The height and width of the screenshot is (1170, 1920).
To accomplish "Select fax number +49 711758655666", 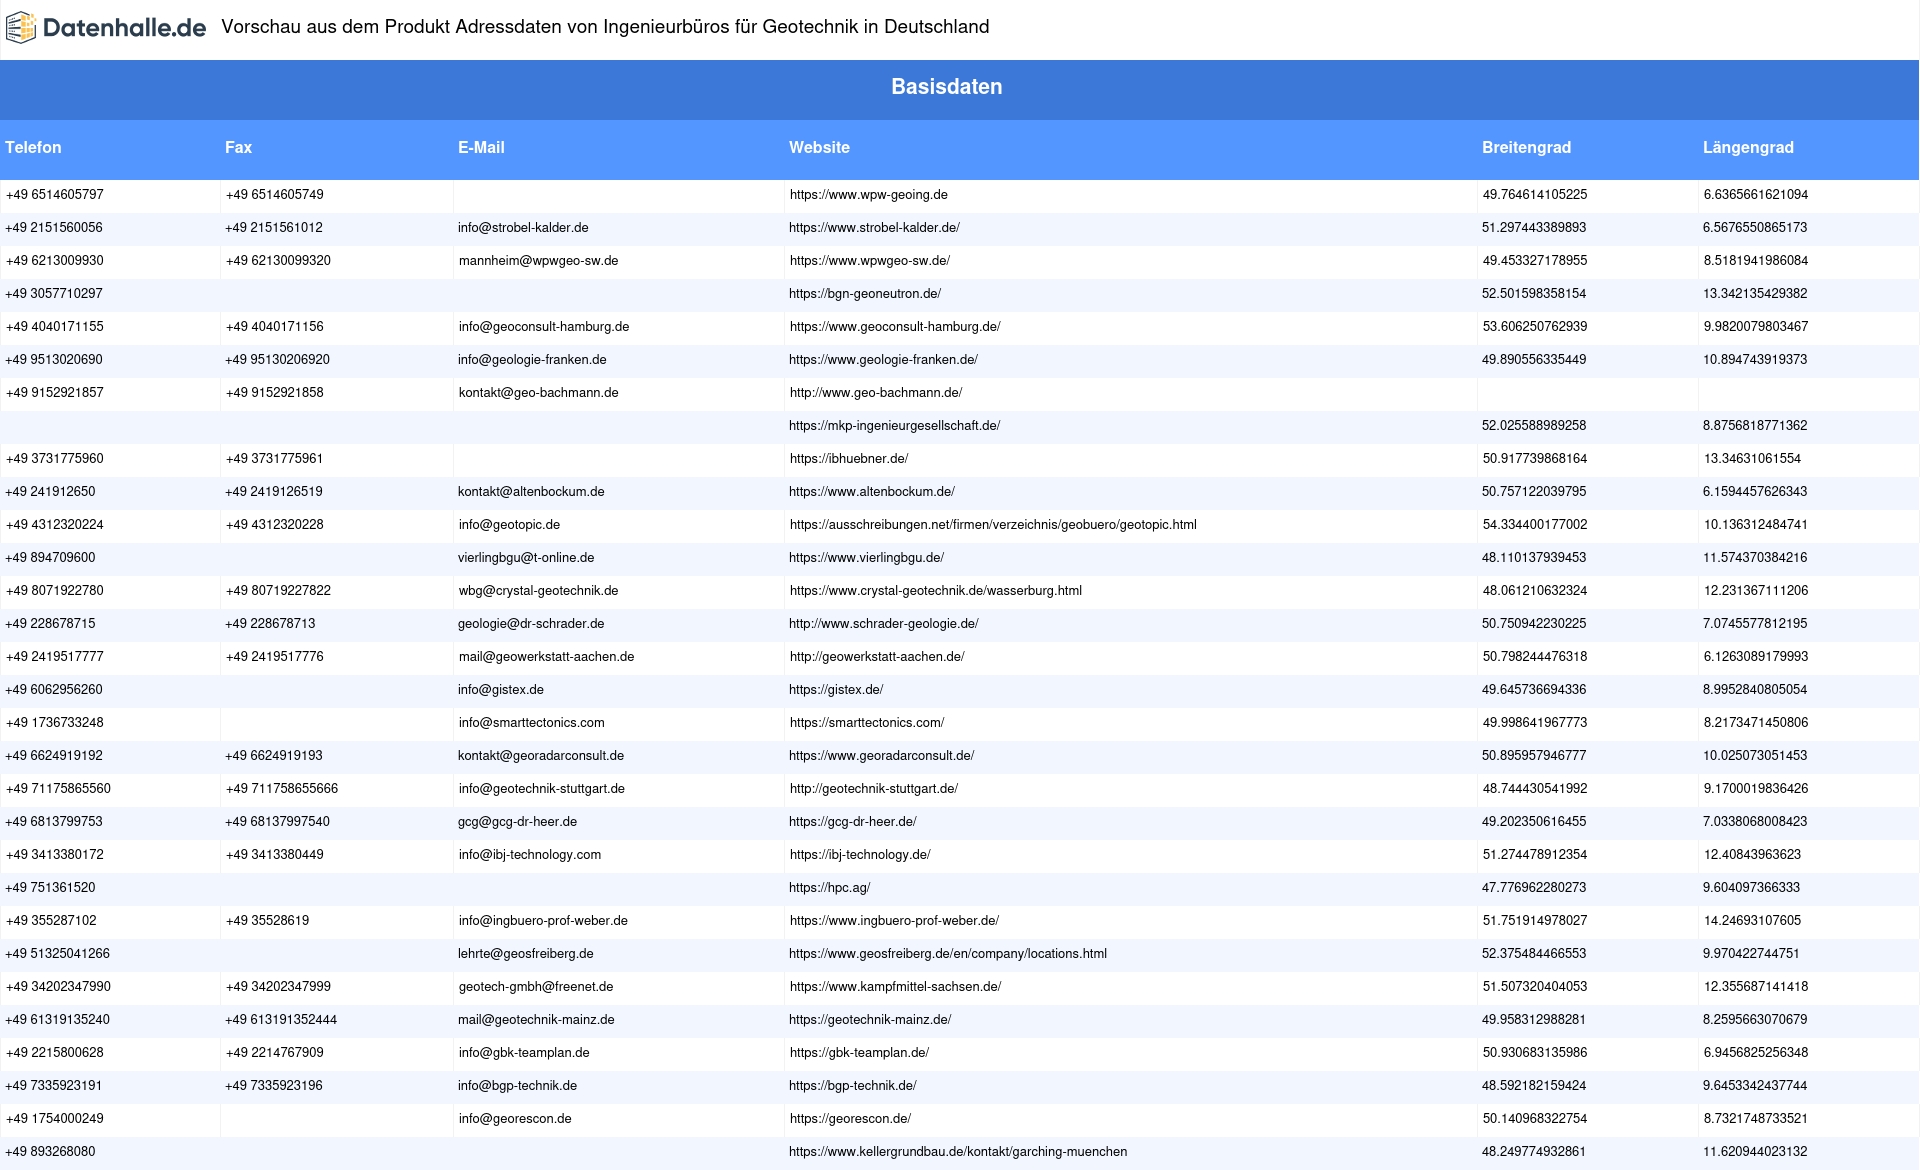I will pyautogui.click(x=282, y=789).
